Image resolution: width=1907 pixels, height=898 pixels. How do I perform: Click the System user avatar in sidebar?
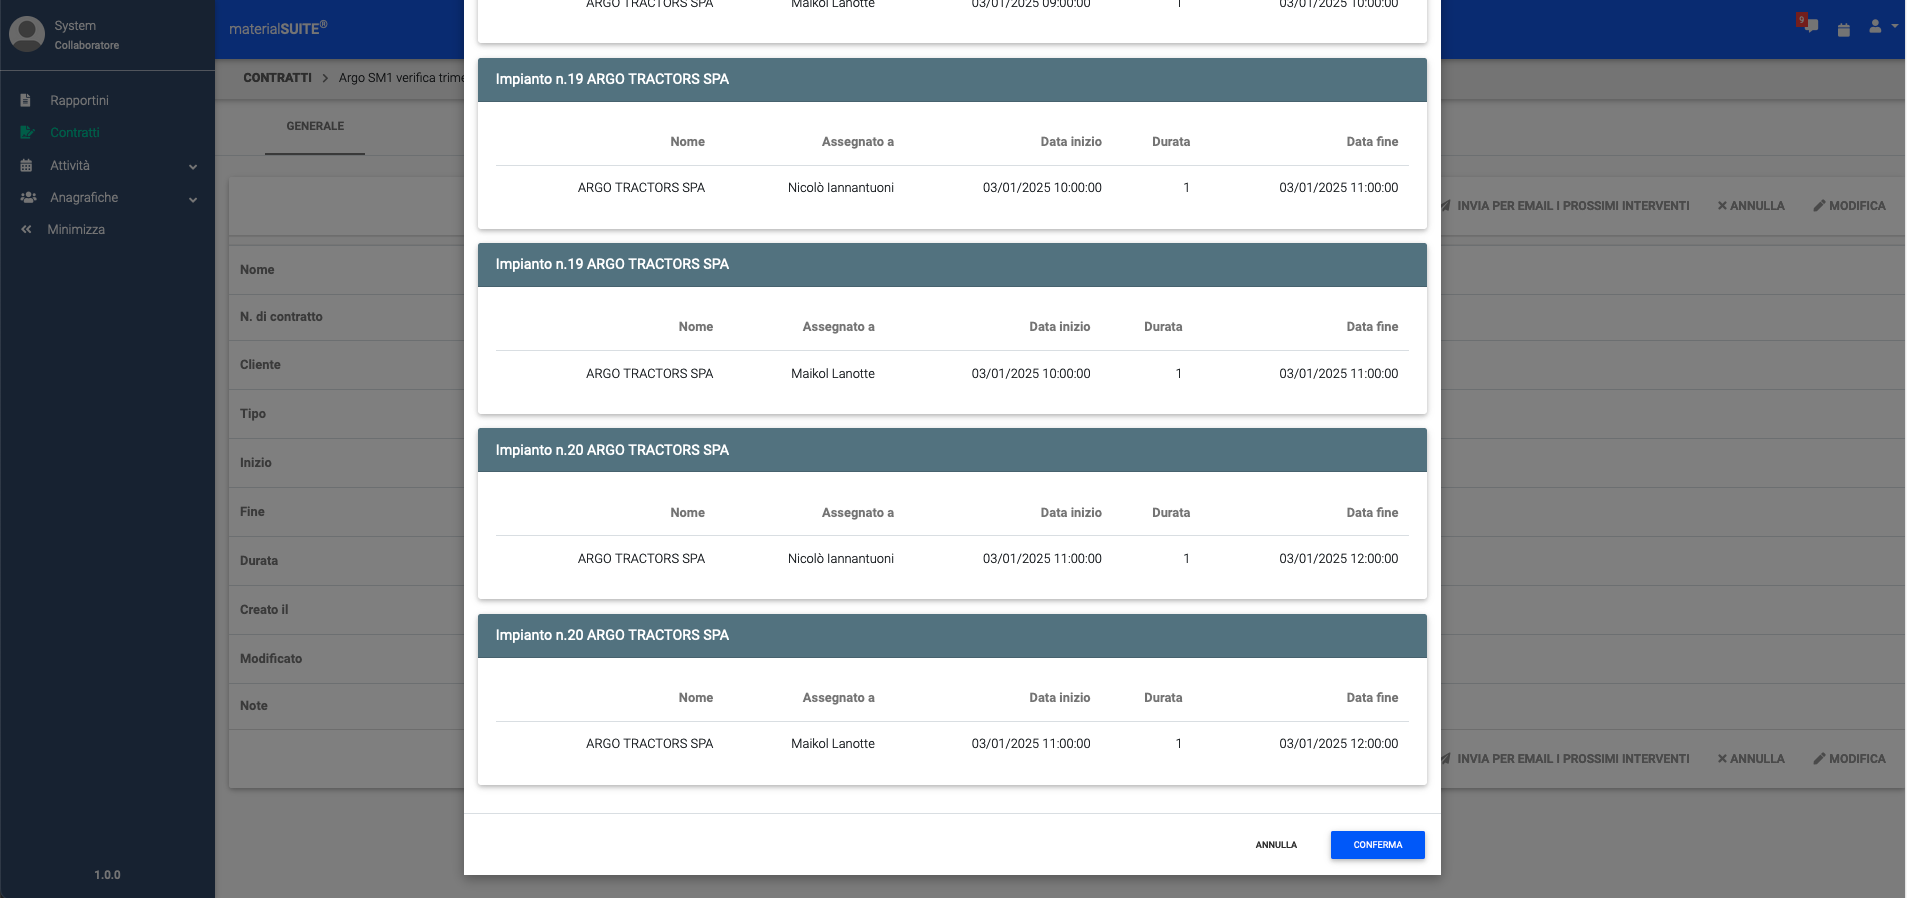click(x=27, y=33)
